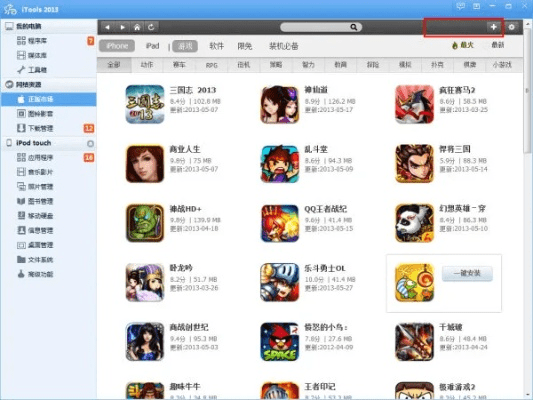The height and width of the screenshot is (400, 533).
Task: Select the 全部 category tab
Action: (114, 65)
